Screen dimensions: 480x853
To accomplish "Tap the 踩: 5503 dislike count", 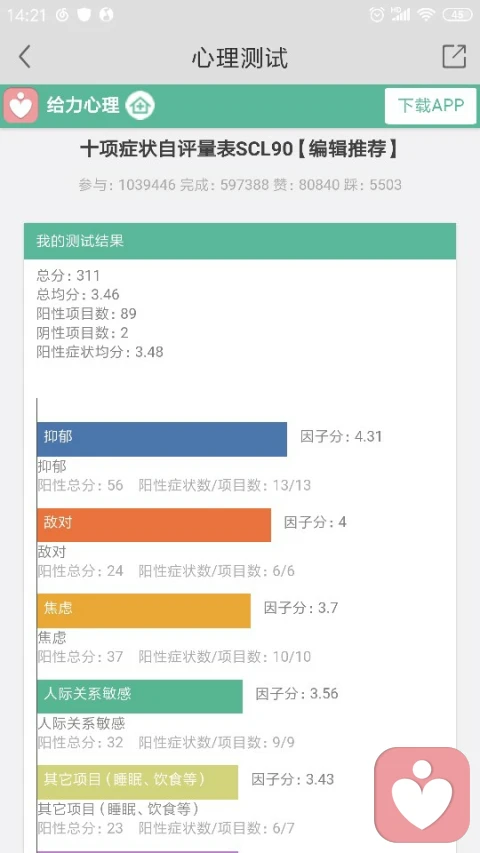I will click(x=372, y=185).
